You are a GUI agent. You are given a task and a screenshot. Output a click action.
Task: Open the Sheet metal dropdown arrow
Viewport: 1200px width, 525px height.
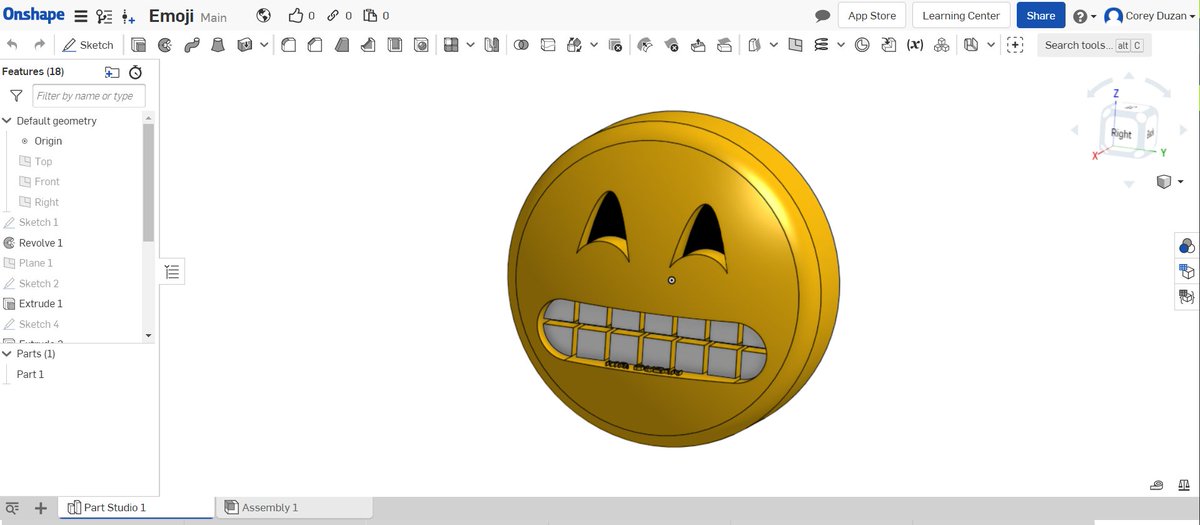point(991,45)
